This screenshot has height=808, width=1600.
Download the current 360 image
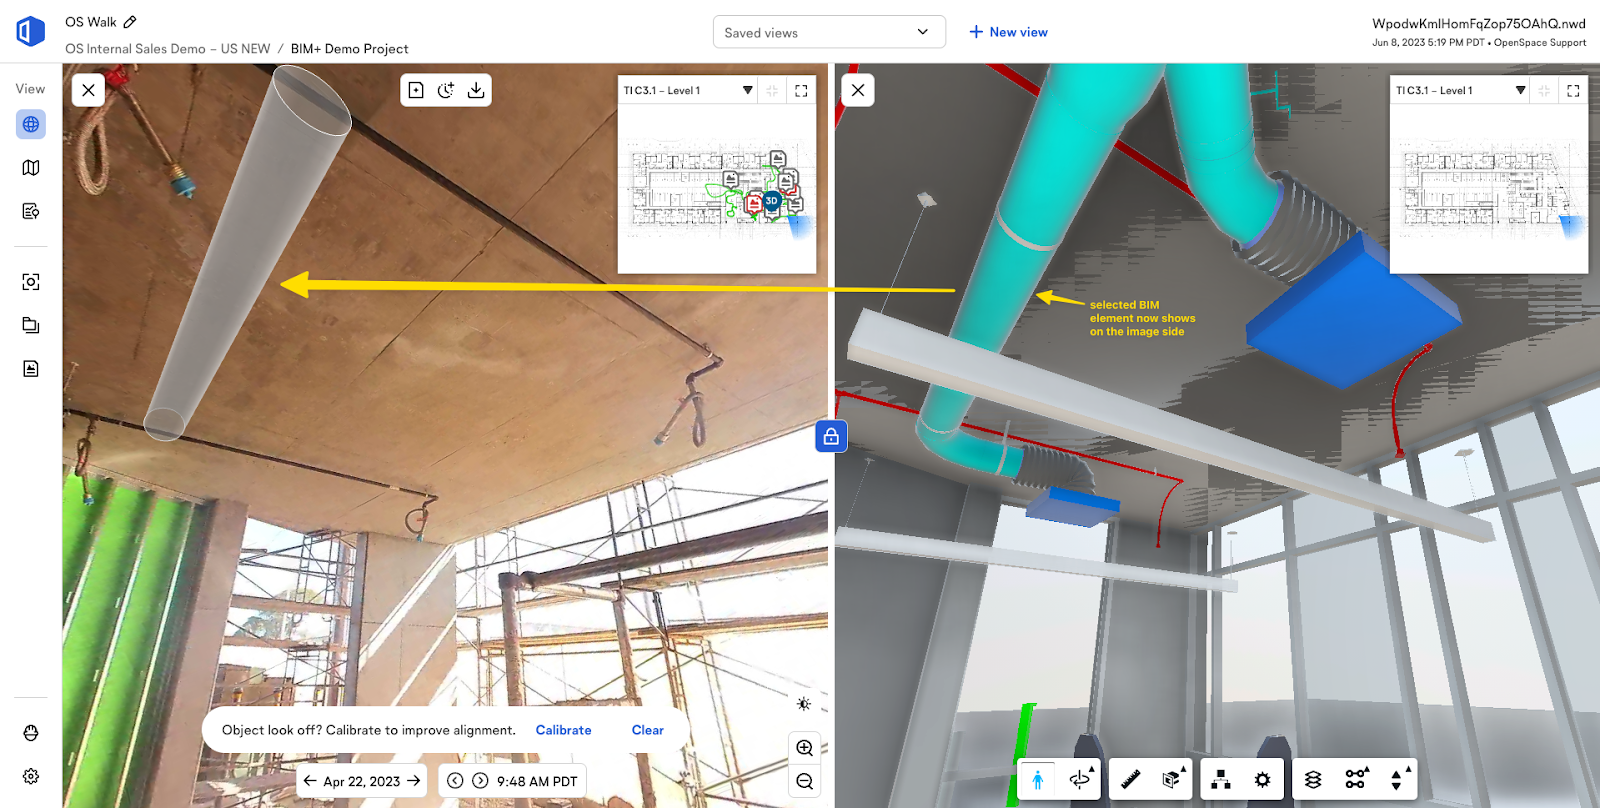pos(476,90)
